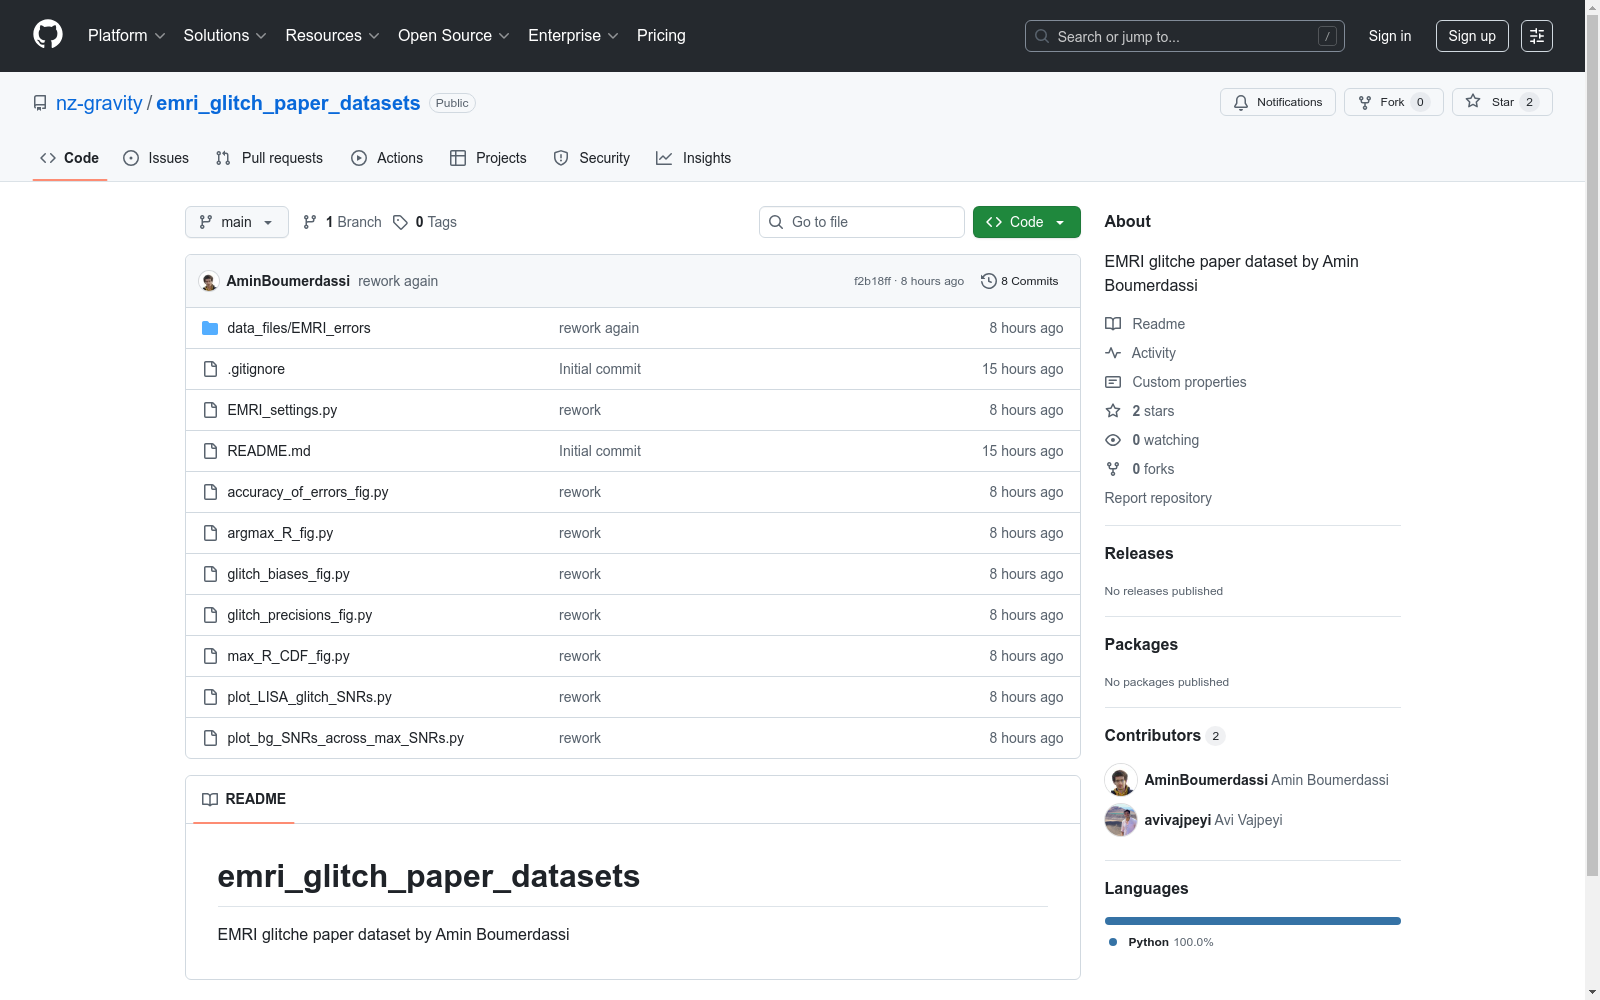The image size is (1600, 1000).
Task: Click the Python blue language dot
Action: tap(1113, 942)
